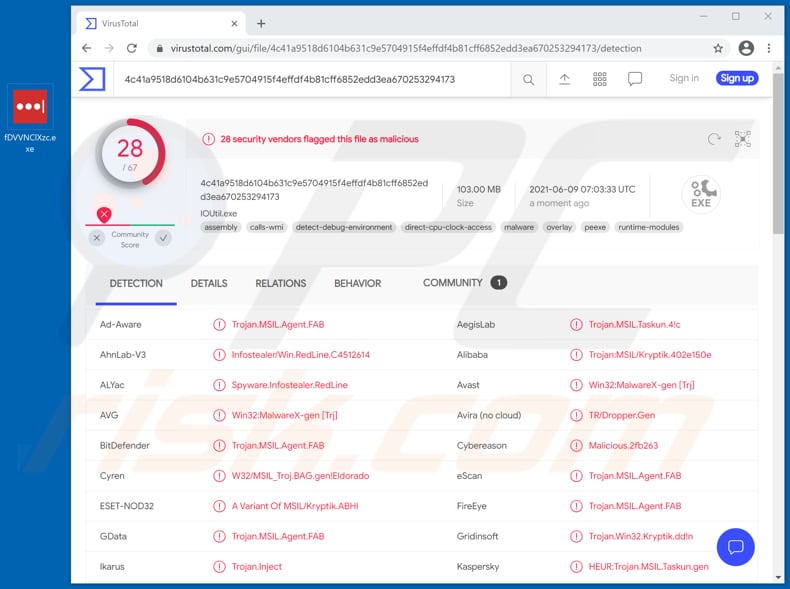The width and height of the screenshot is (790, 589).
Task: Click Trojan.Win32.Kryptik.dd!n detection text
Action: (x=640, y=536)
